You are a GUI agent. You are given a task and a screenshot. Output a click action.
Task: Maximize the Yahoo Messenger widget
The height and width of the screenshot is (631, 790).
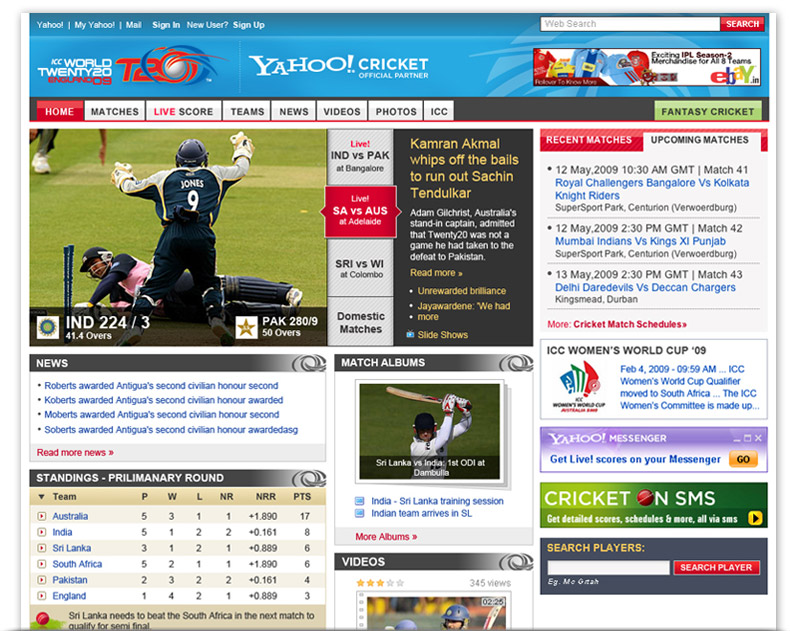pos(748,438)
